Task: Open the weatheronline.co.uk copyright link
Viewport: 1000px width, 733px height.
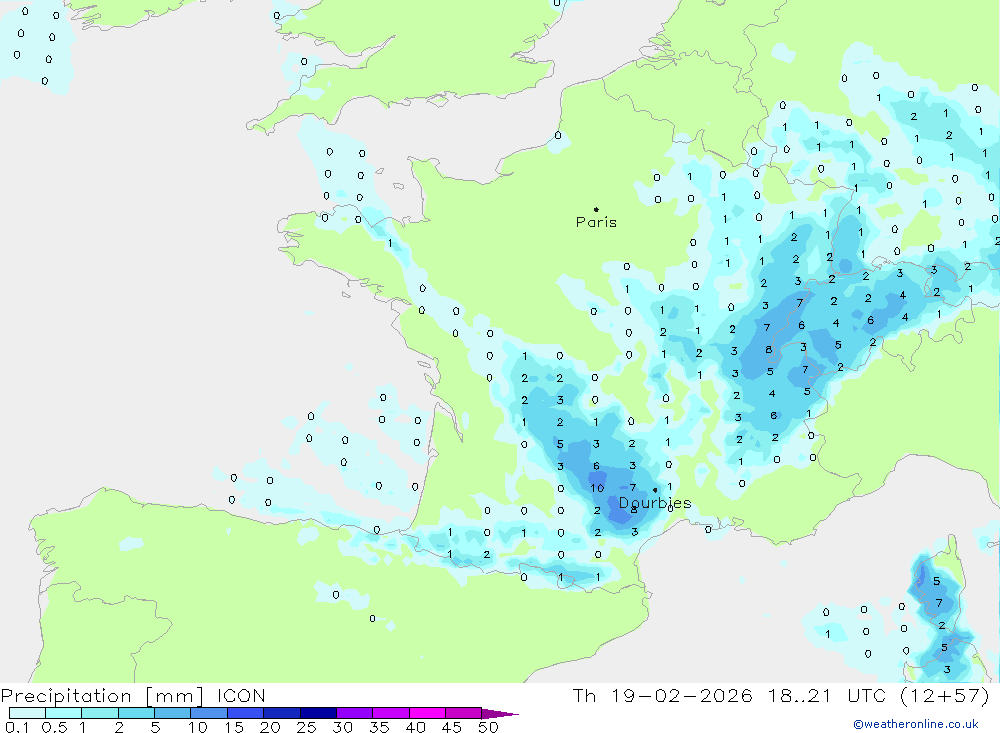Action: (x=916, y=723)
